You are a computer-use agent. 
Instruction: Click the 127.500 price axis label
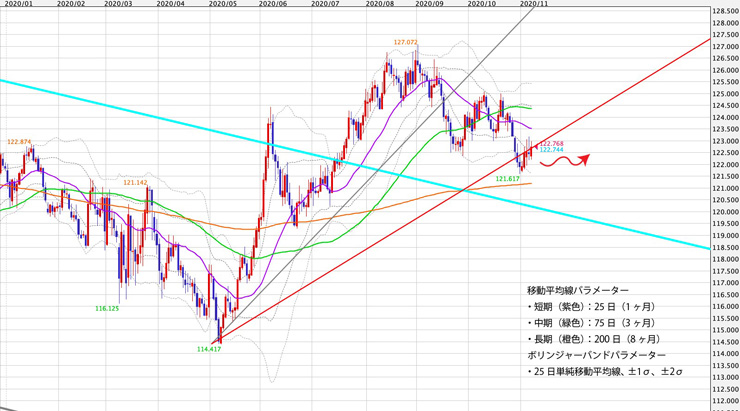pos(726,35)
